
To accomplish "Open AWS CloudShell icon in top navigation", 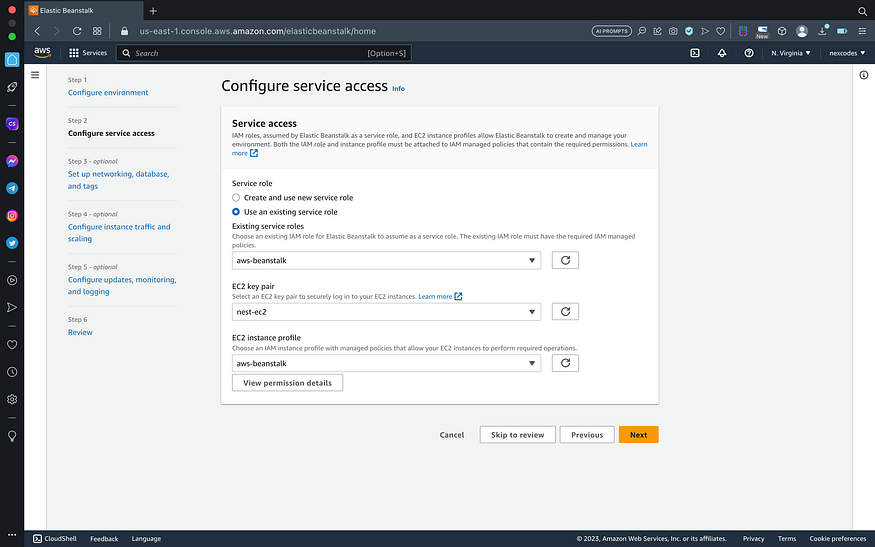I will coord(695,53).
